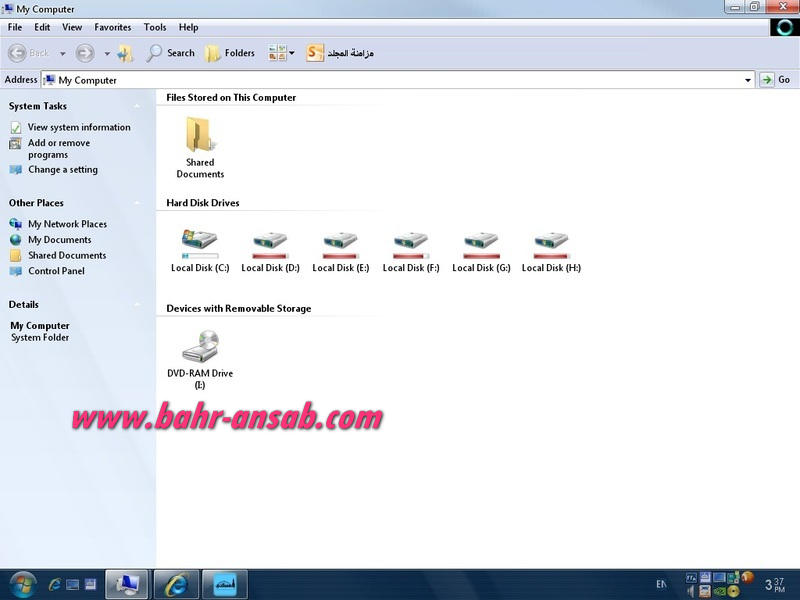Select the DVD-RAM Drive icon
Viewport: 800px width, 600px height.
point(200,359)
